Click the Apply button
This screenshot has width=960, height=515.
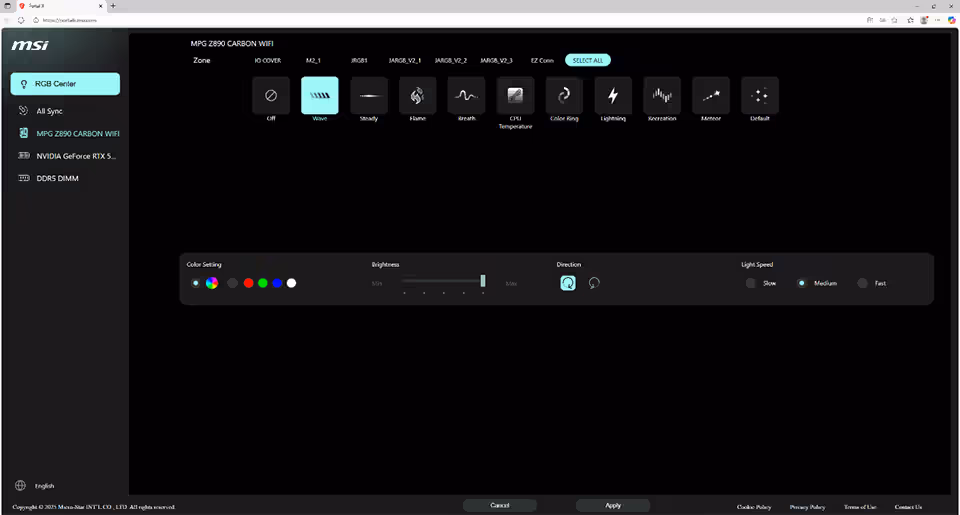click(613, 505)
